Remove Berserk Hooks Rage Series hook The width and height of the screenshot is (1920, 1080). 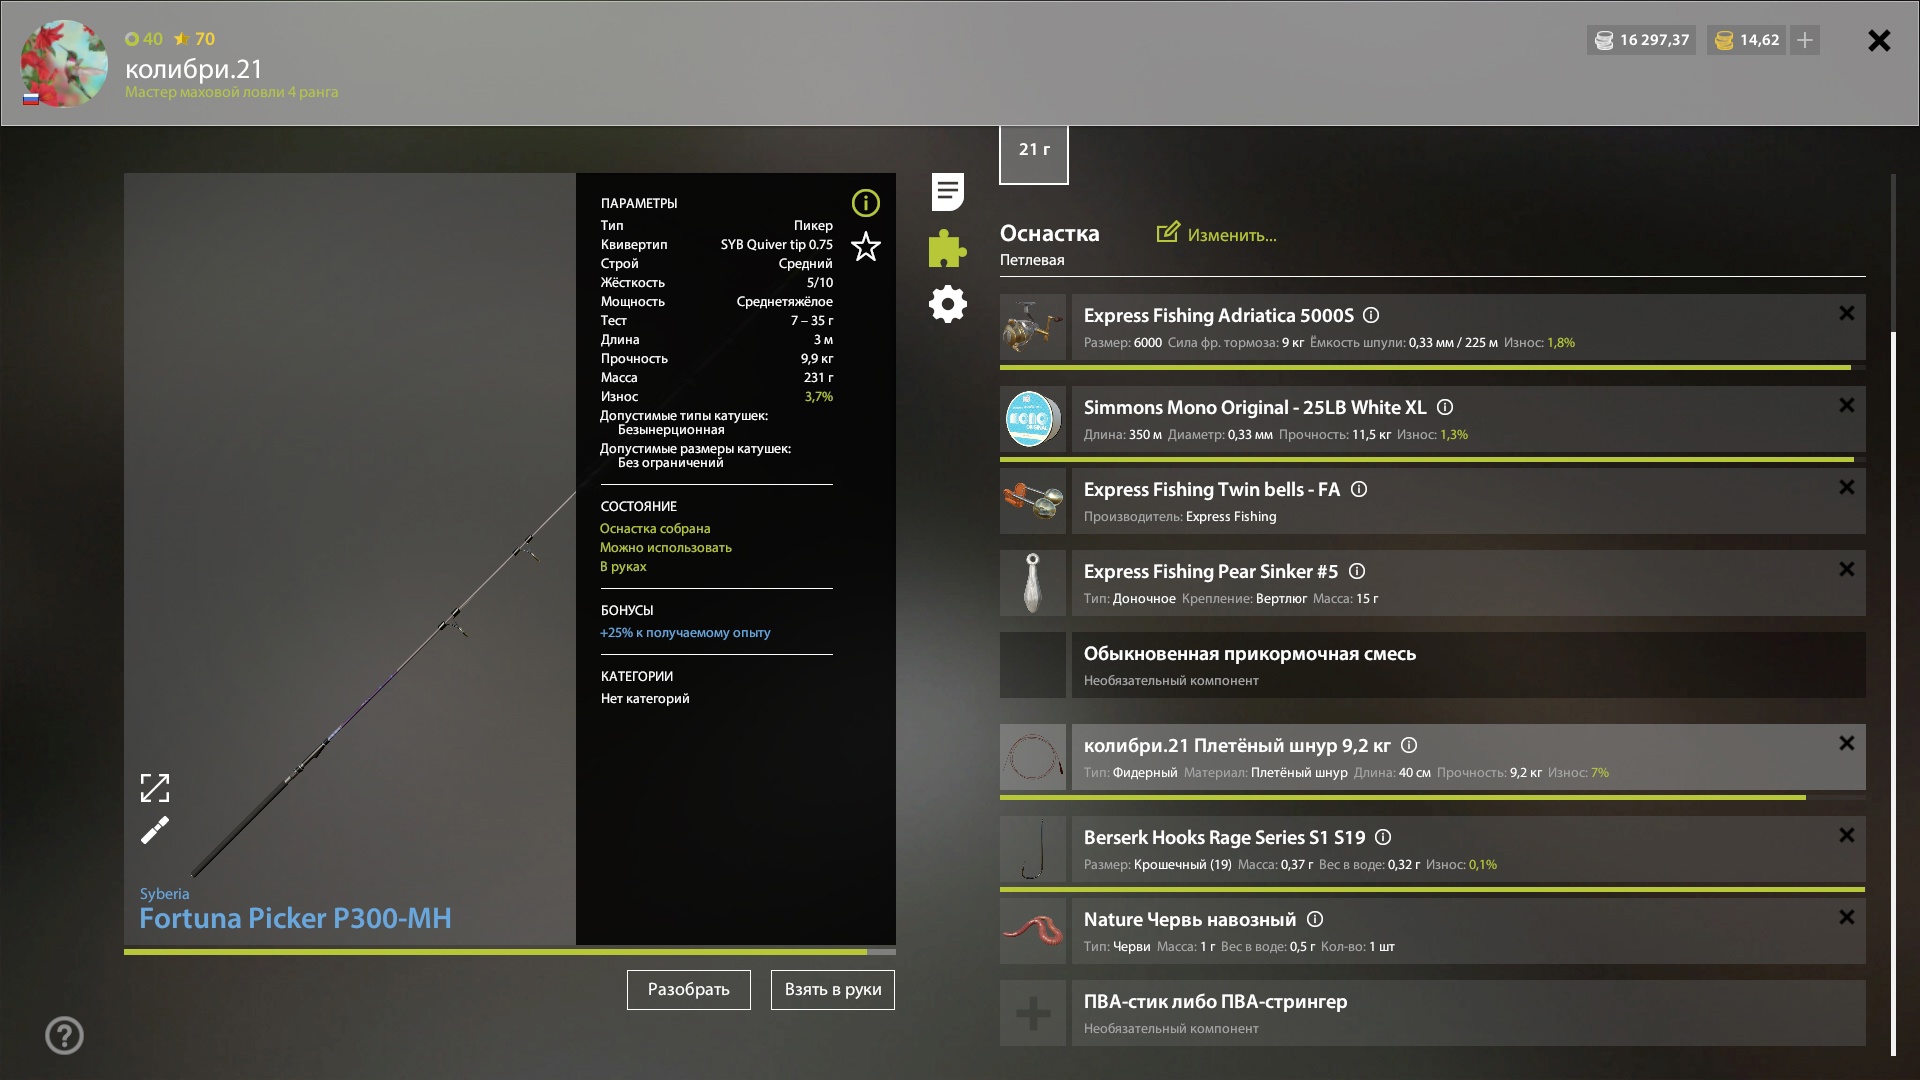pos(1847,835)
